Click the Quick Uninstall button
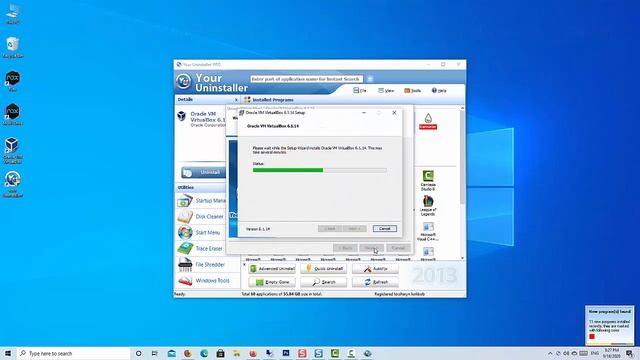640x360 pixels. (x=324, y=269)
